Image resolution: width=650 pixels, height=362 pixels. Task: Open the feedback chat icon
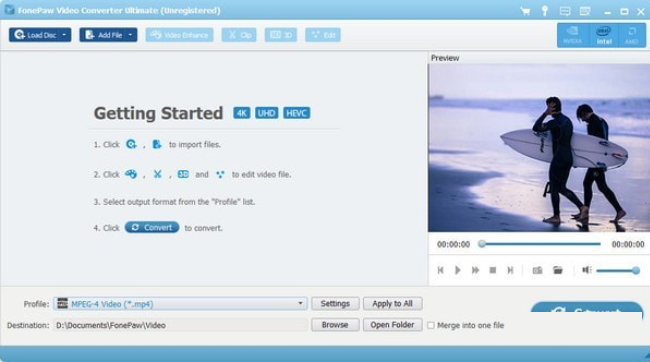click(x=565, y=11)
